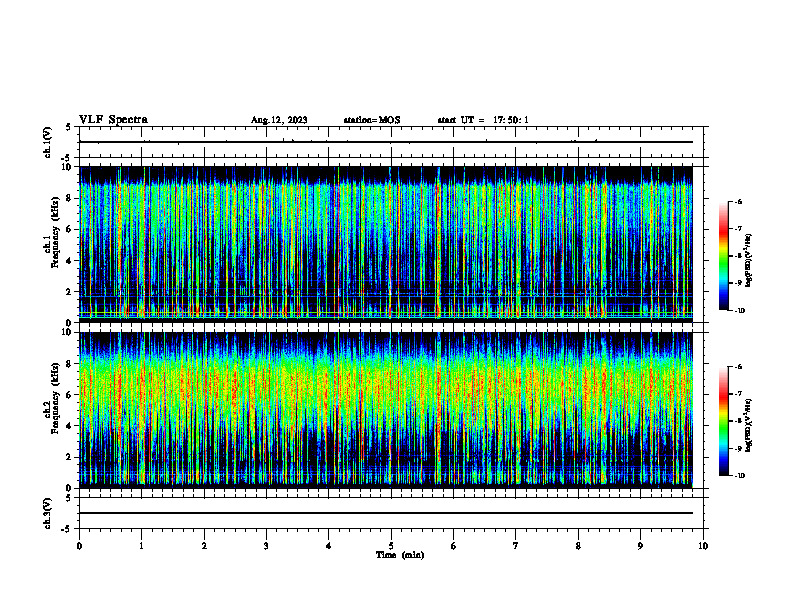Click the time axis tick label "1"
Screen dimensions: 792x612
(141, 546)
